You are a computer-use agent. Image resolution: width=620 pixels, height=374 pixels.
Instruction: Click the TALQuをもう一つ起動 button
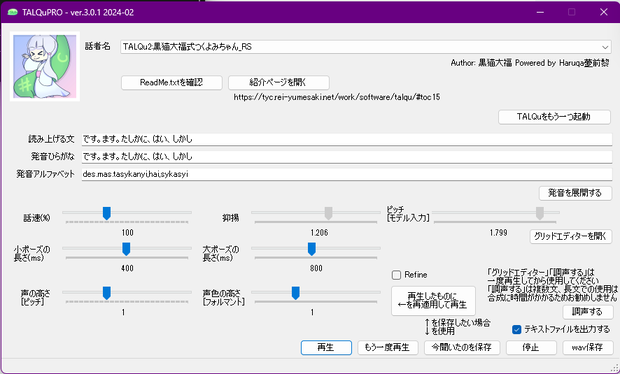[554, 117]
